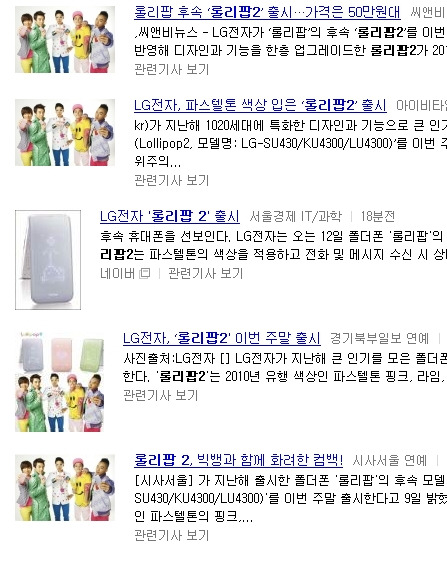Open headline 'LG전자, 롤리팝2 이번 주말 출시'
The height and width of the screenshot is (575, 447).
[x=222, y=338]
